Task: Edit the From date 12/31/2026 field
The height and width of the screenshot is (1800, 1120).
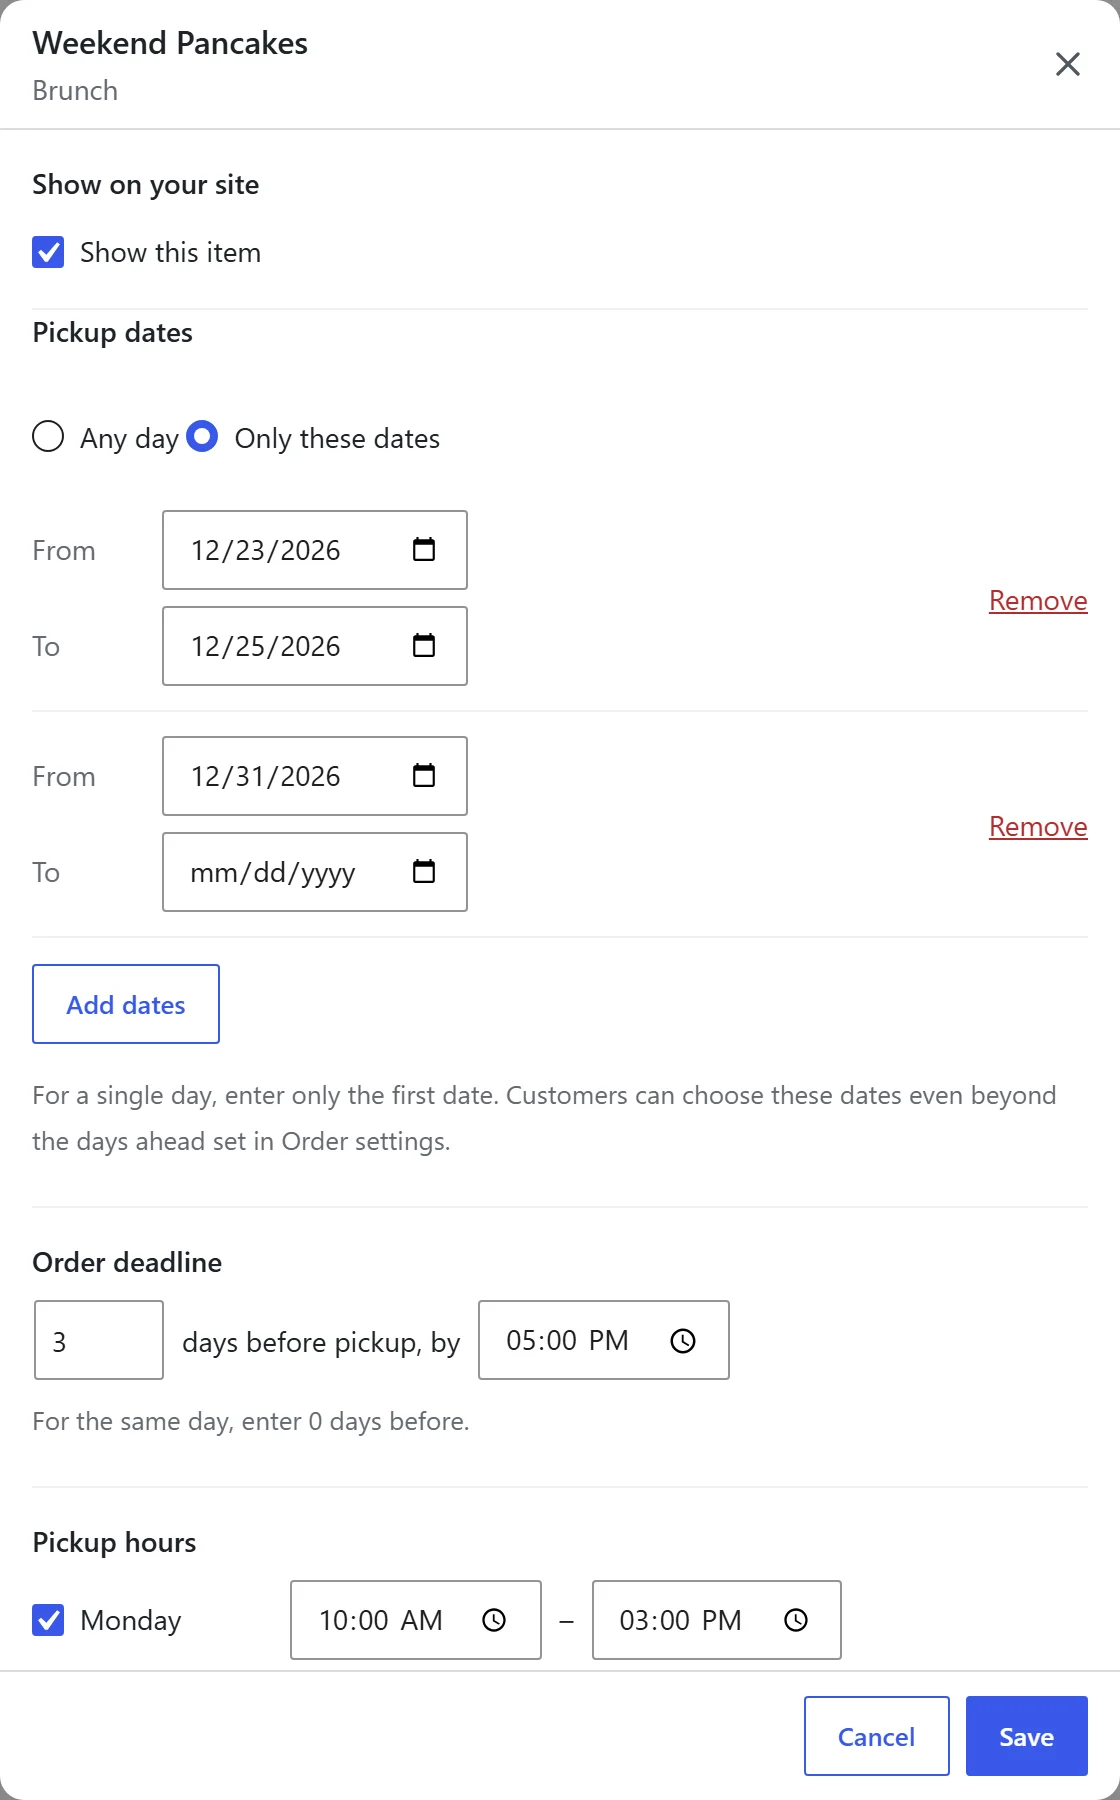Action: coord(315,776)
